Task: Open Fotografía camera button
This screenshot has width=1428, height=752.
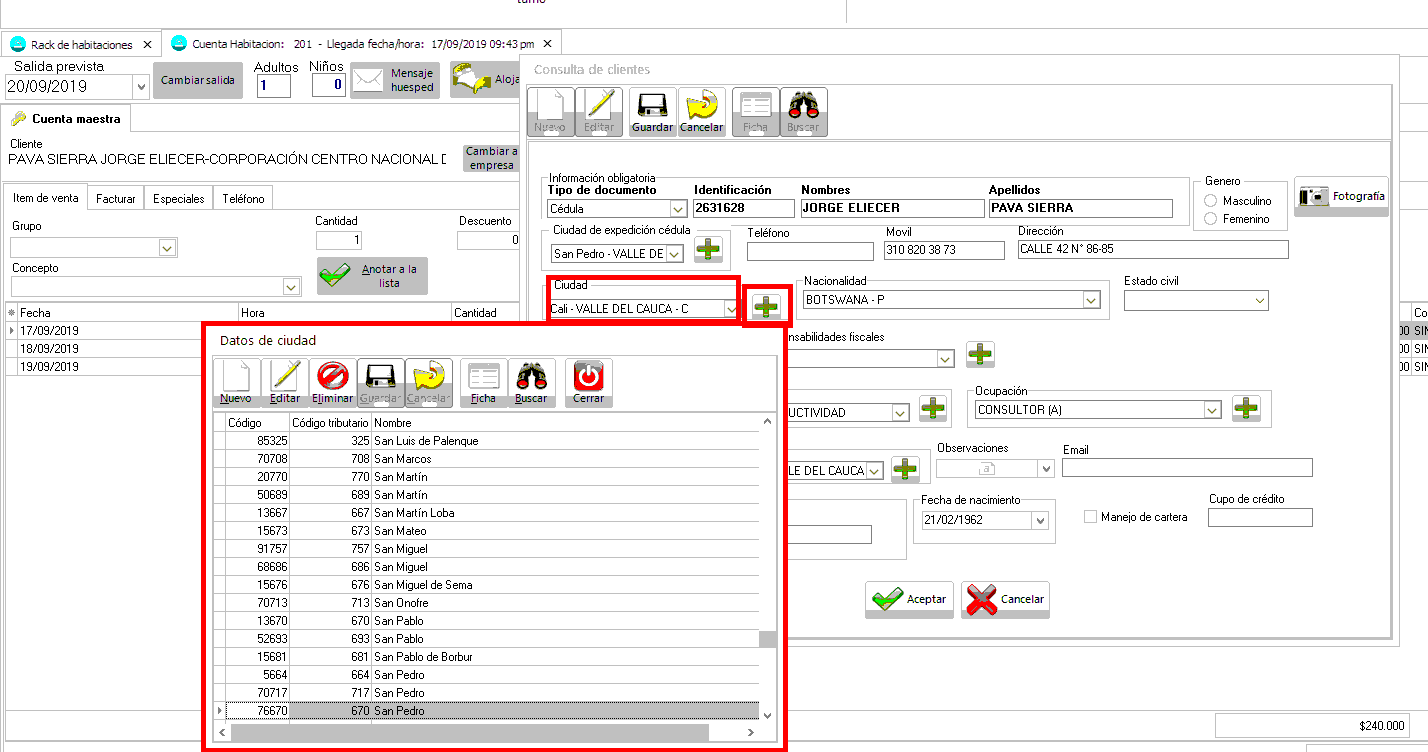Action: pyautogui.click(x=1341, y=196)
